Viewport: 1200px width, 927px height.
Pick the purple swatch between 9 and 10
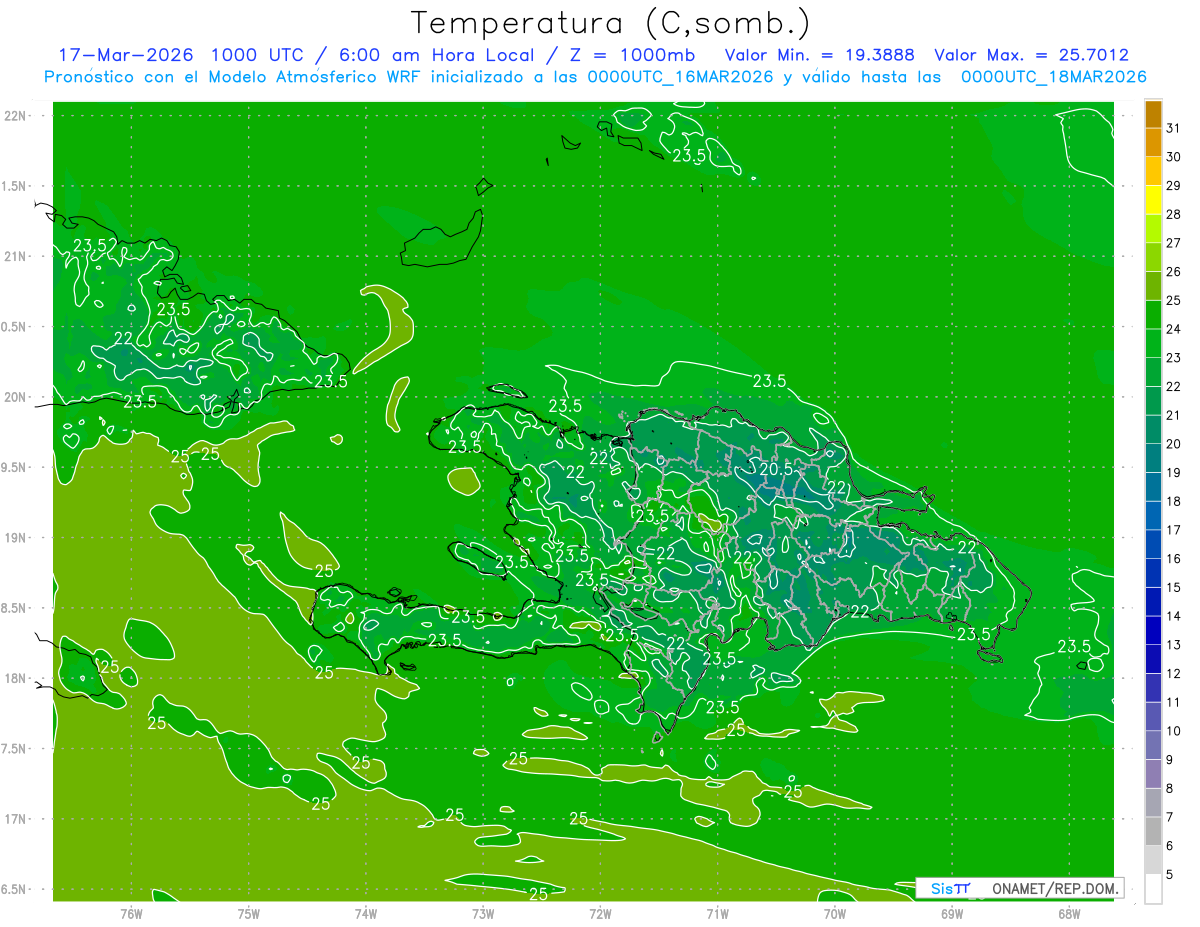coord(1153,746)
